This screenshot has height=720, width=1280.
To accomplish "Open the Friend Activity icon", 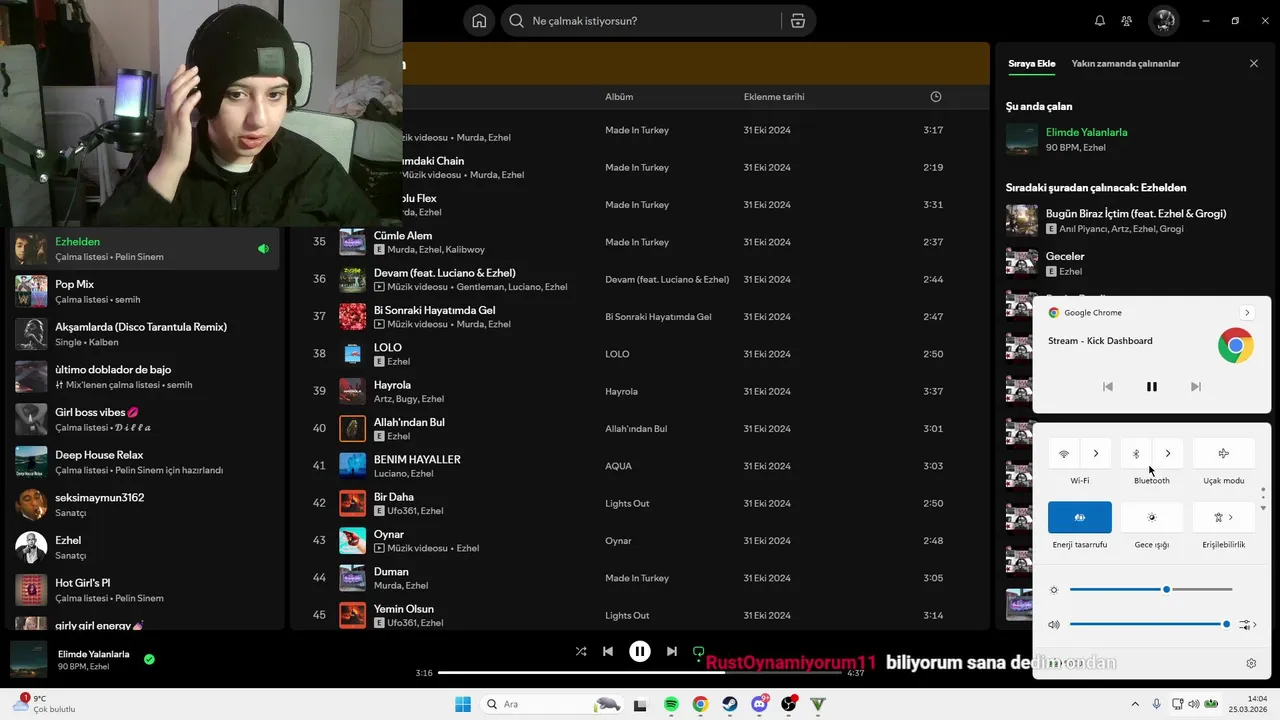I will coord(1127,21).
